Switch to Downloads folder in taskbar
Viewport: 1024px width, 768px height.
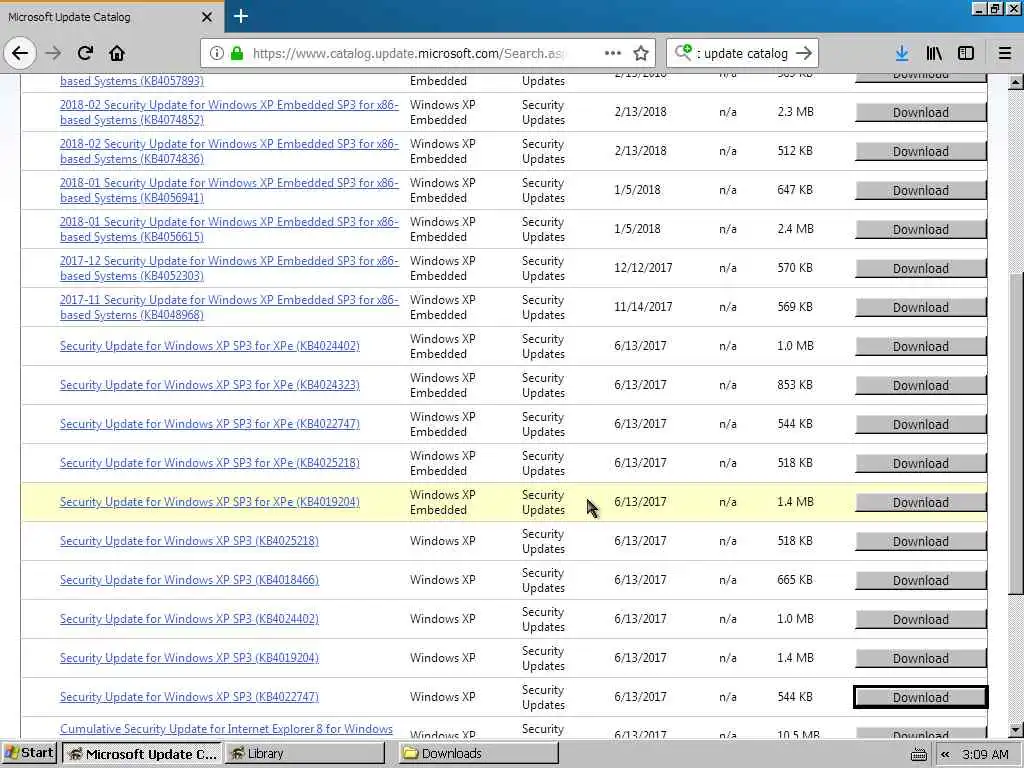(x=479, y=753)
